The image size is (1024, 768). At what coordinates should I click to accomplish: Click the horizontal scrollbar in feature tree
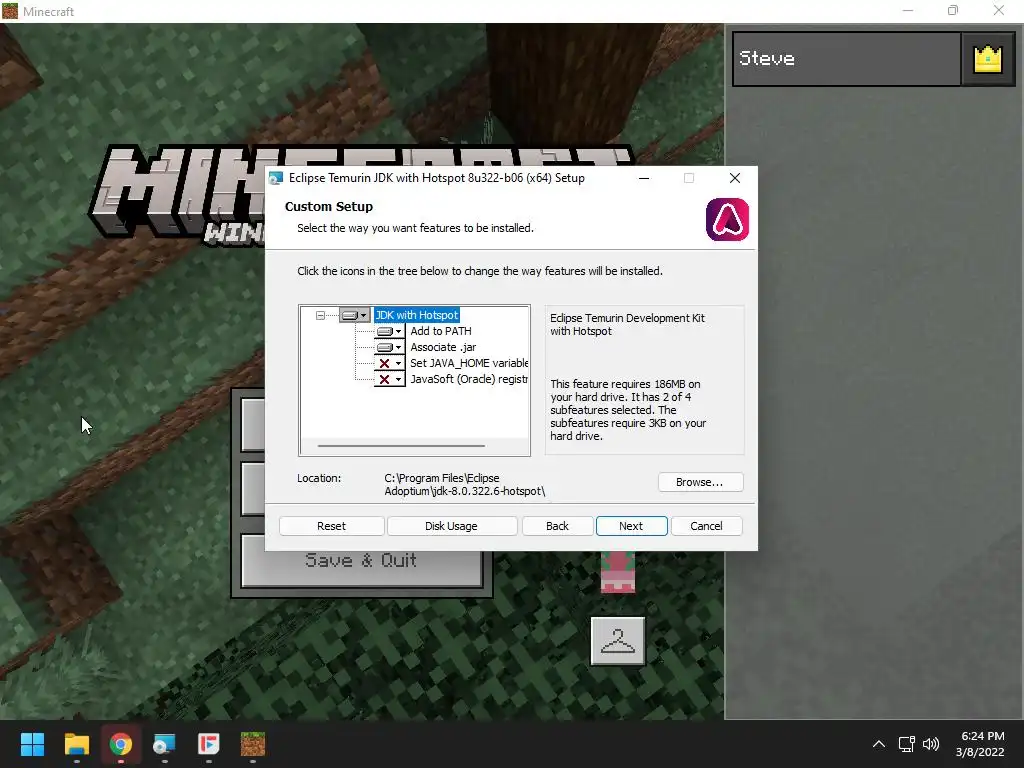click(x=401, y=446)
